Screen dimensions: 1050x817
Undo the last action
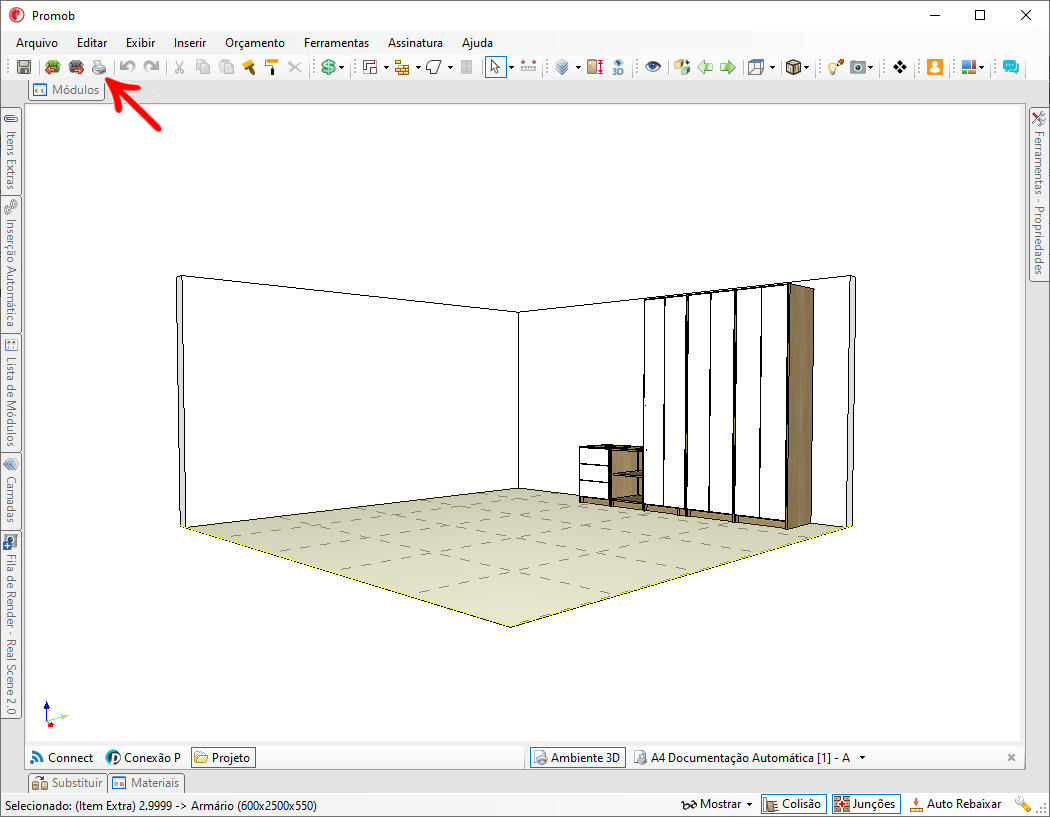point(127,67)
